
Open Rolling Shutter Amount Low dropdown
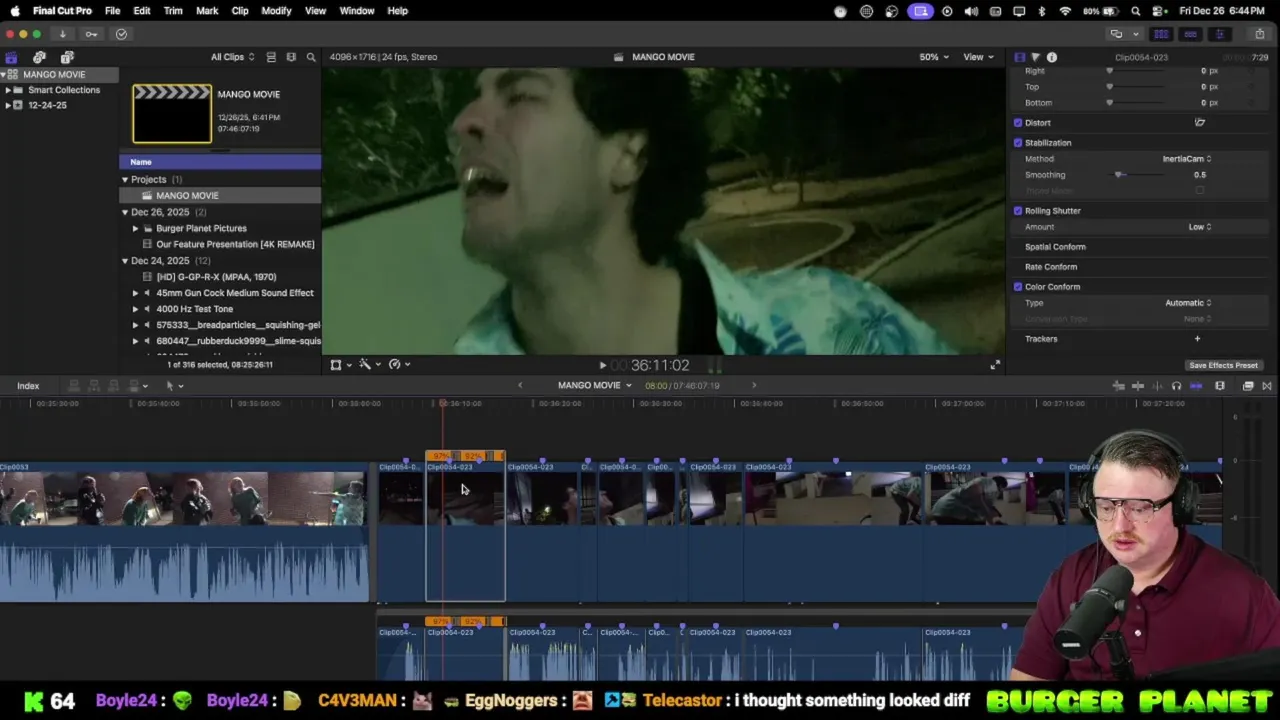pyautogui.click(x=1200, y=227)
